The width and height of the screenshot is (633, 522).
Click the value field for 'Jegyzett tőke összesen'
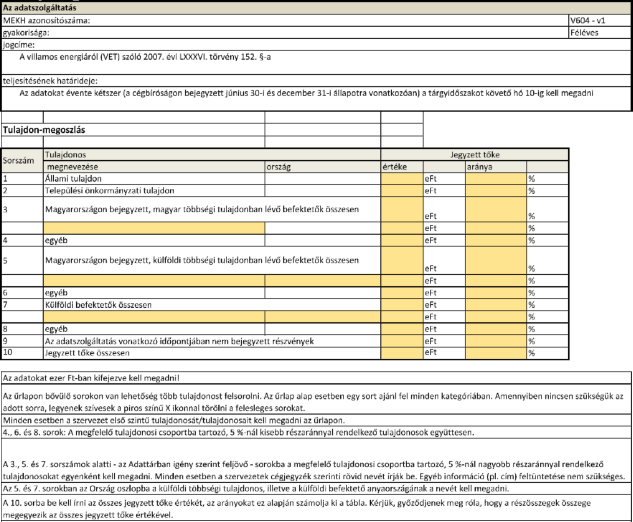(x=402, y=353)
